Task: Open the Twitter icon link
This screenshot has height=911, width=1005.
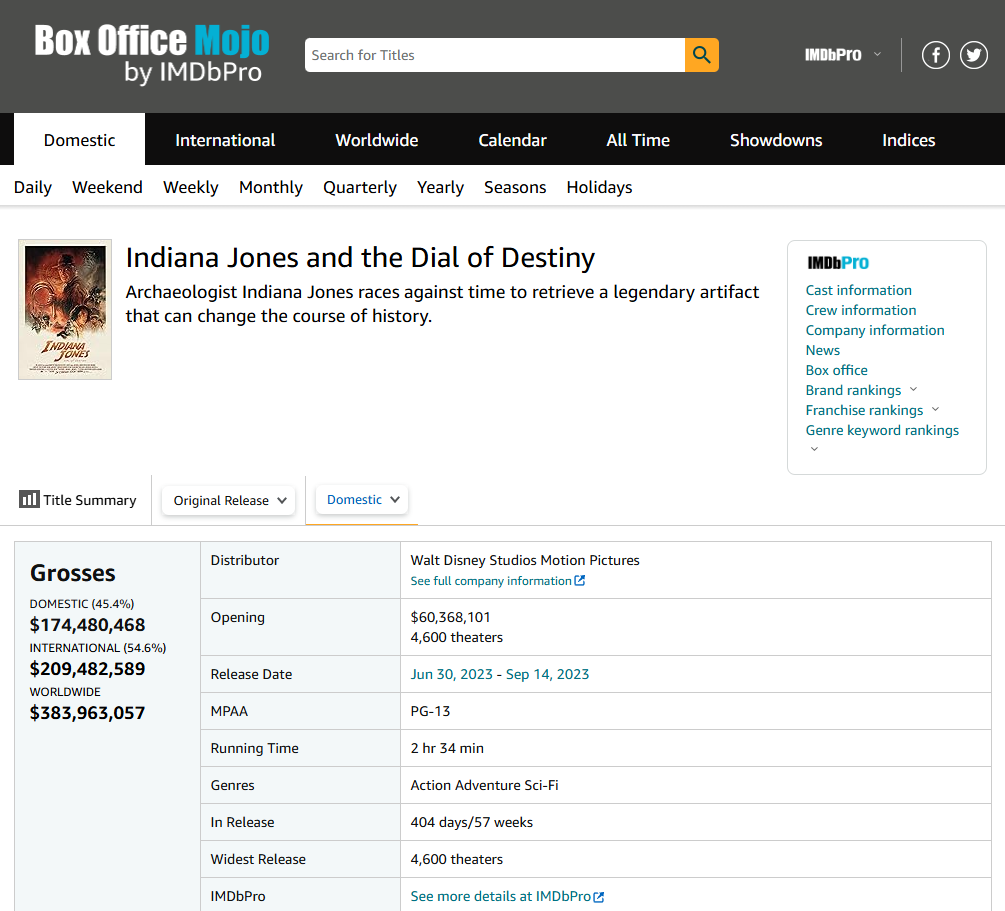Action: [974, 55]
